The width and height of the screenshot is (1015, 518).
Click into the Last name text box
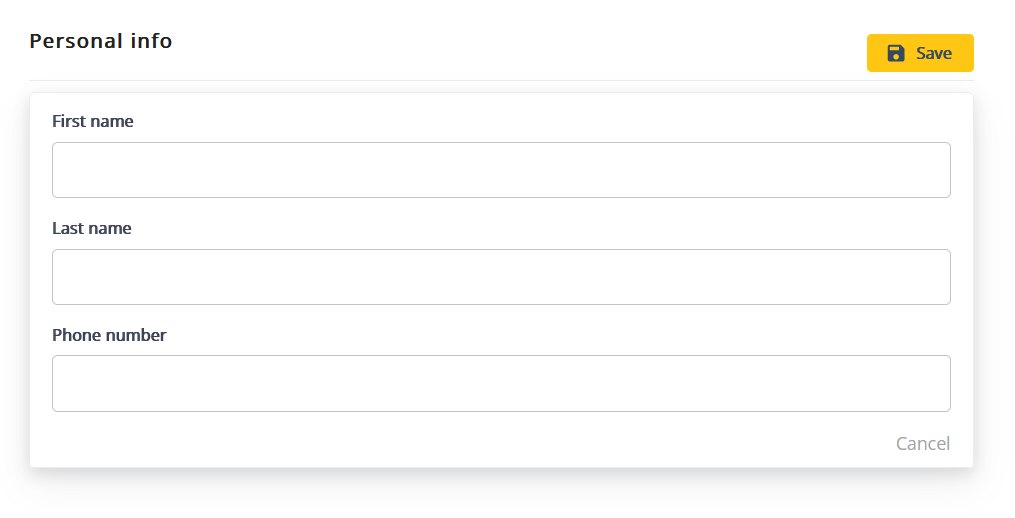pyautogui.click(x=501, y=277)
